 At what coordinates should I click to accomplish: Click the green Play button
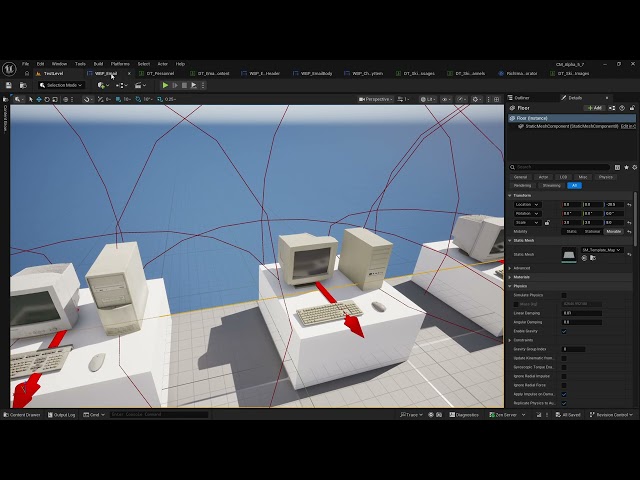click(165, 85)
